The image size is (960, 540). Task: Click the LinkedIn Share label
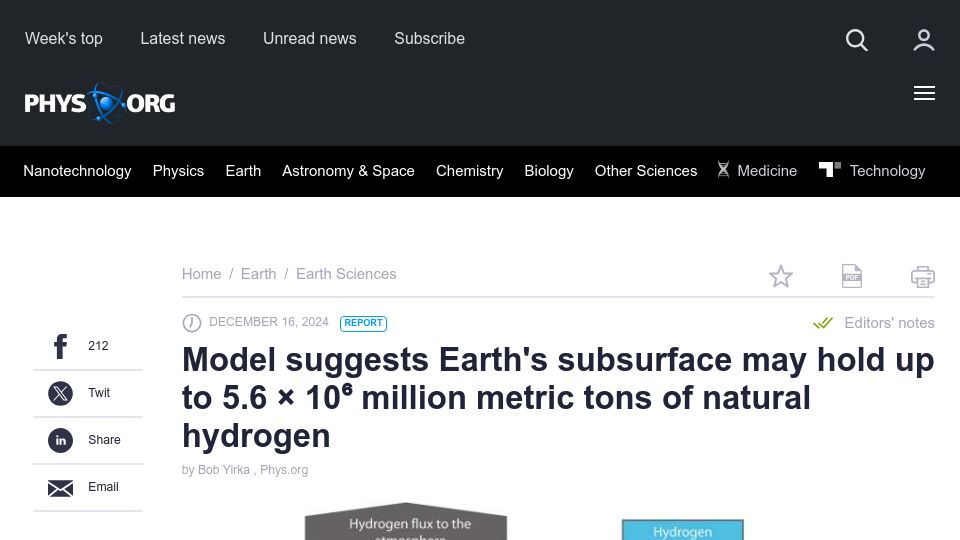pyautogui.click(x=104, y=440)
